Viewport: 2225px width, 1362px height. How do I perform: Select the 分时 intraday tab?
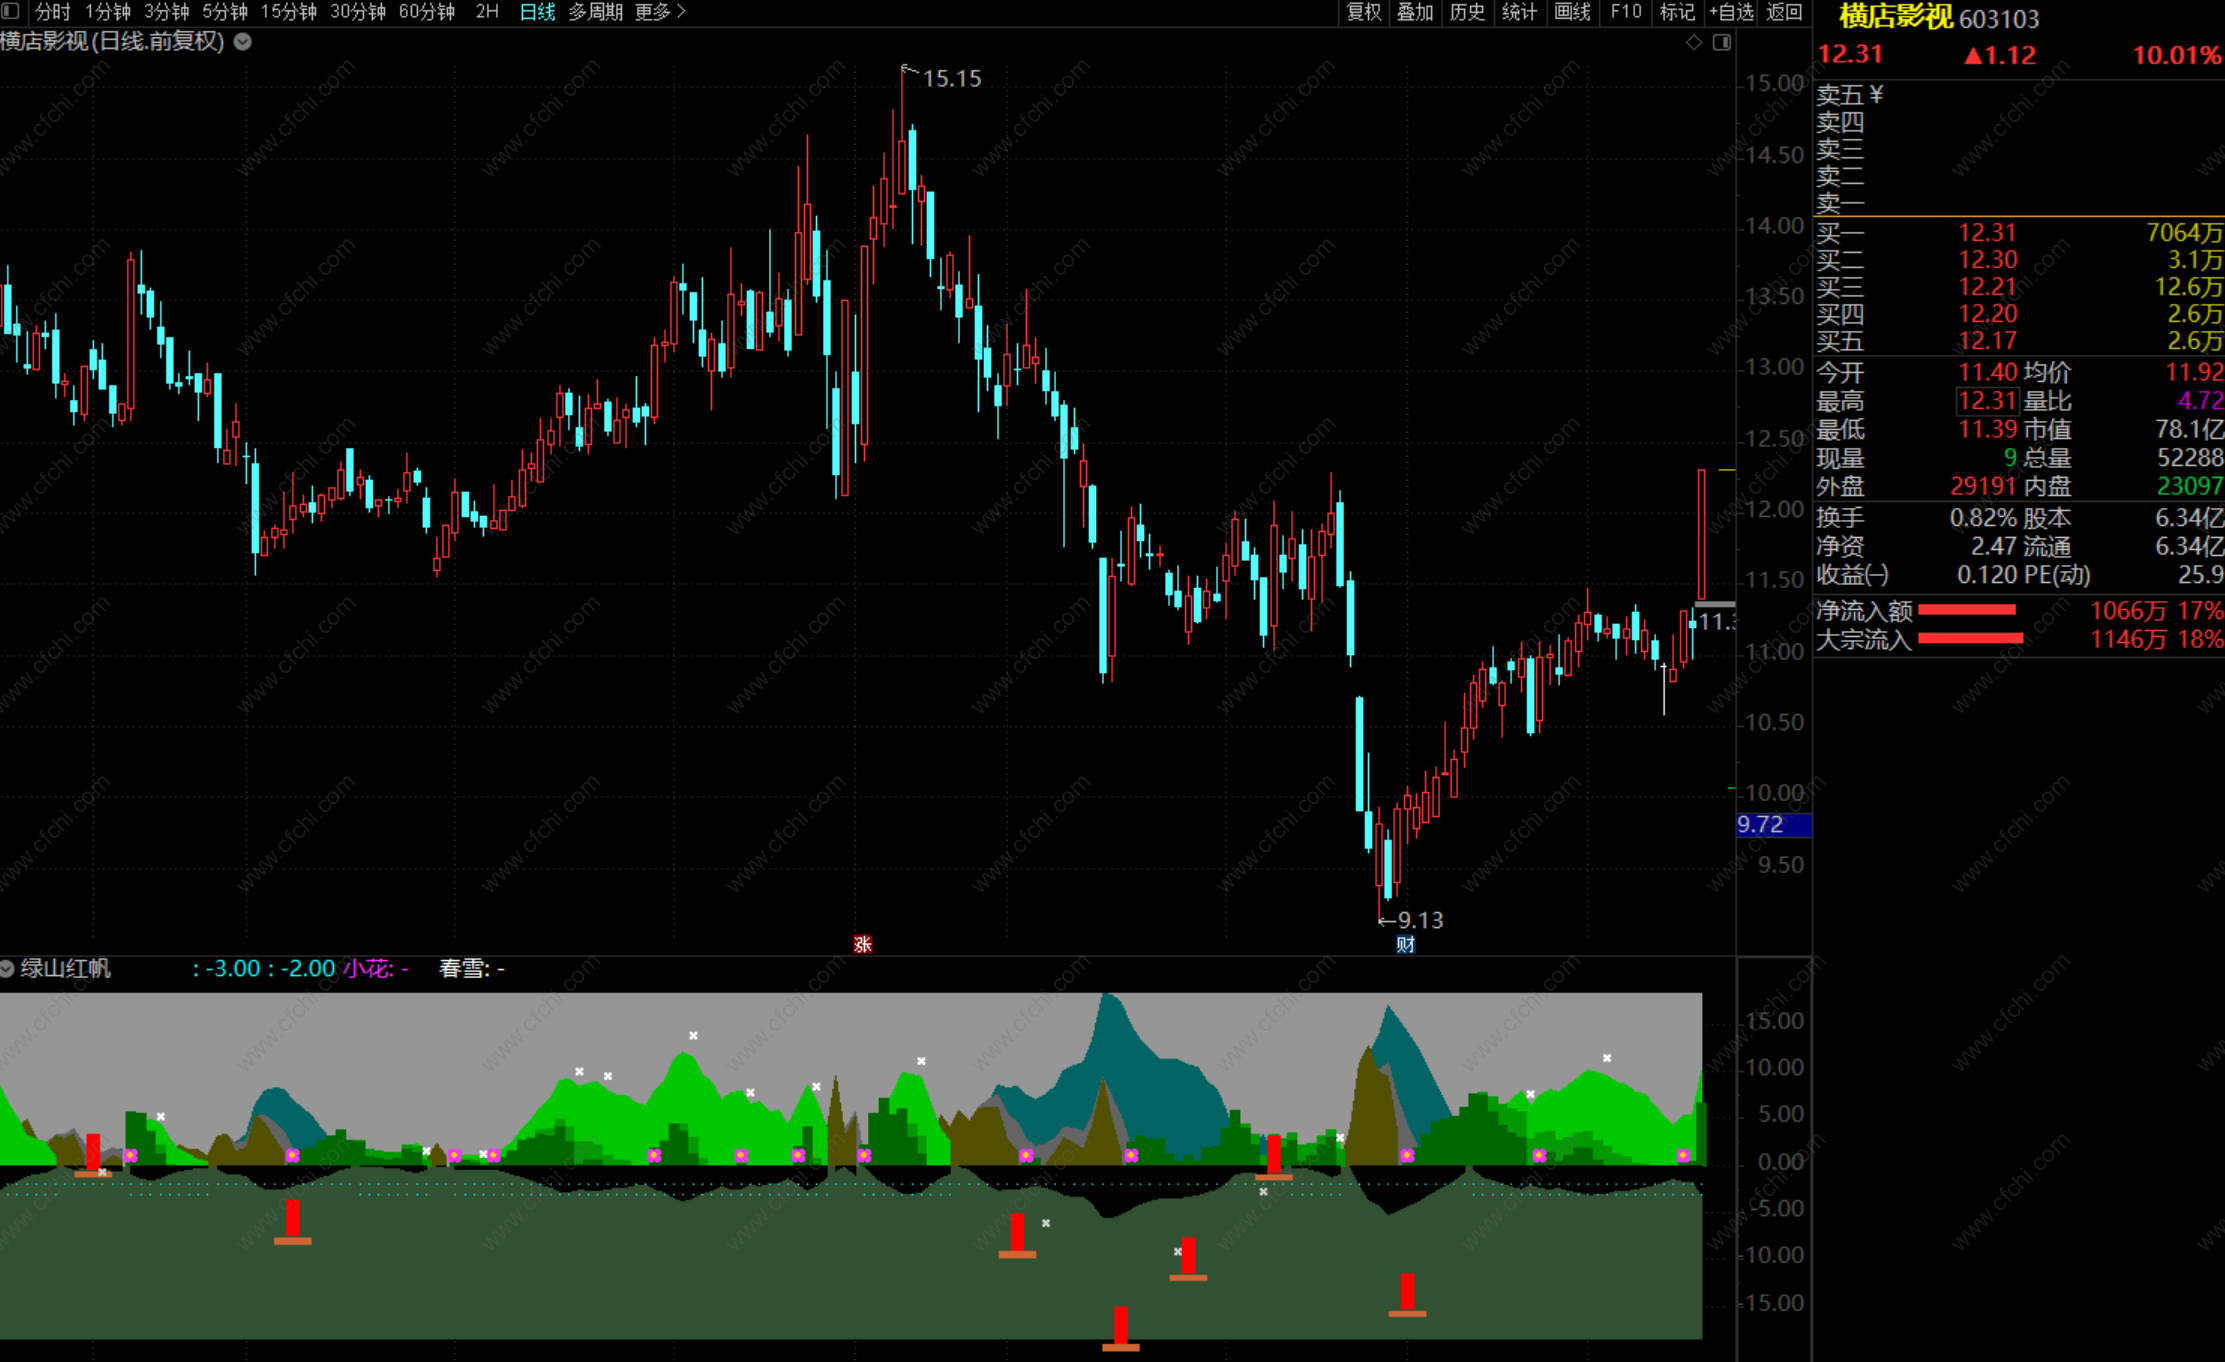tap(52, 12)
